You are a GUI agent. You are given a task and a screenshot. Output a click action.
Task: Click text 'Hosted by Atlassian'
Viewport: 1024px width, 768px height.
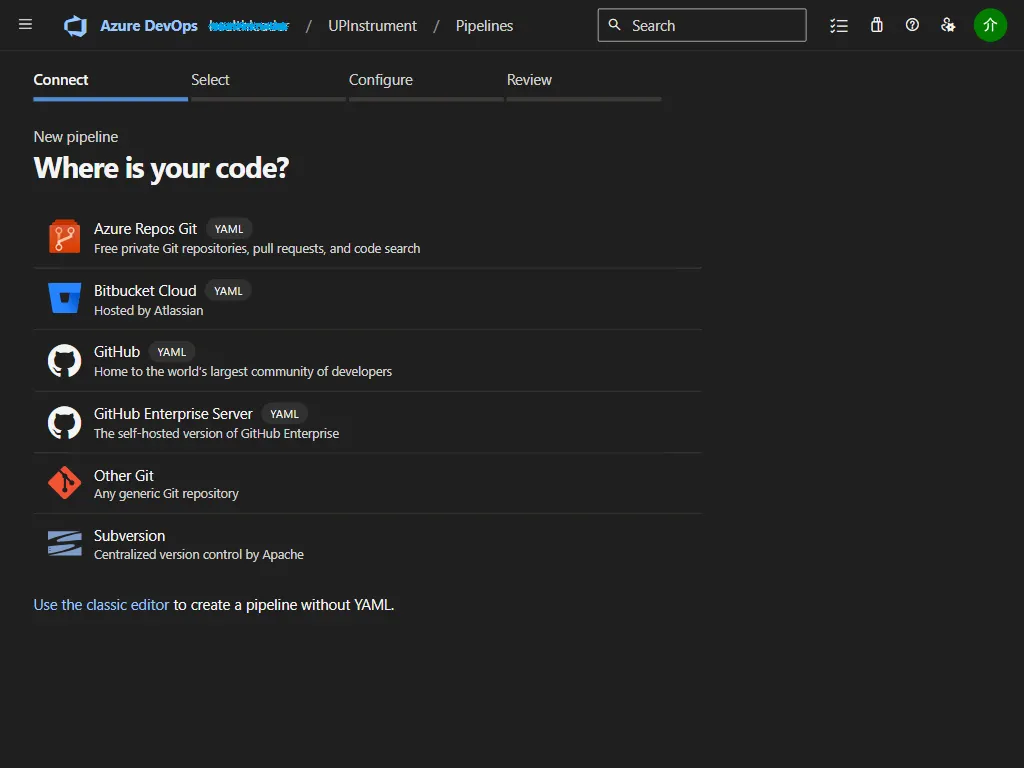click(x=148, y=311)
